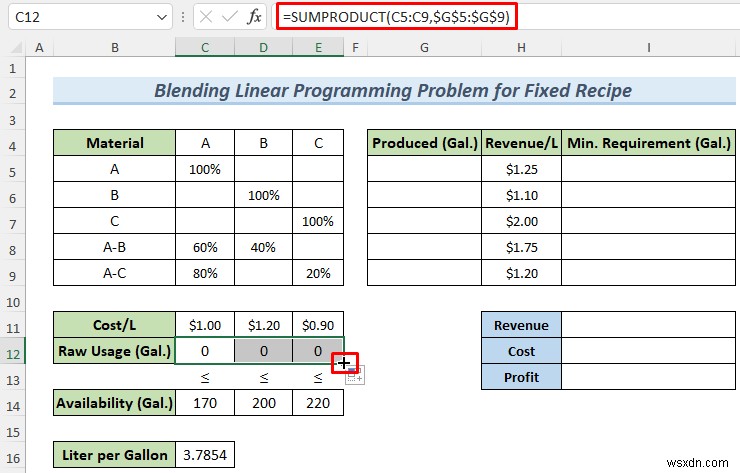
Task: Select the $1.00 cost cell
Action: tap(205, 325)
